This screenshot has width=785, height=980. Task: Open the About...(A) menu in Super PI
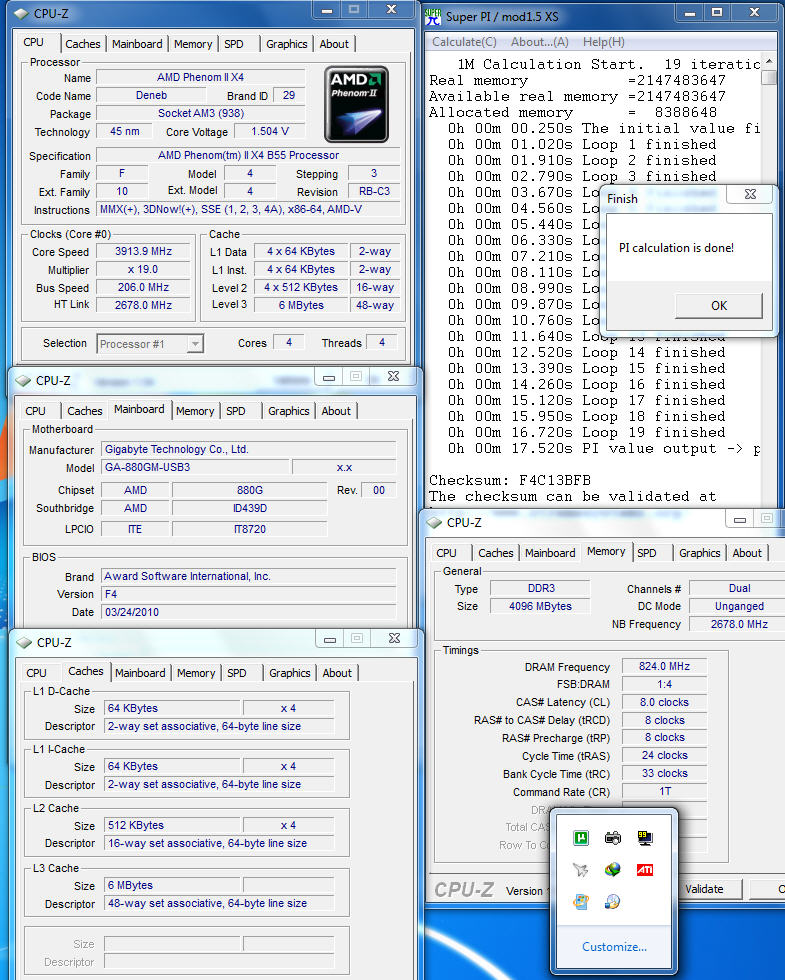pos(540,42)
